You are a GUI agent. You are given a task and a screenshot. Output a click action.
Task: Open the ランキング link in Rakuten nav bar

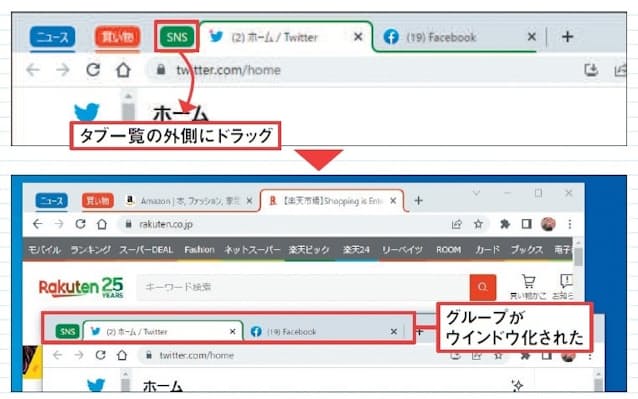(x=90, y=249)
